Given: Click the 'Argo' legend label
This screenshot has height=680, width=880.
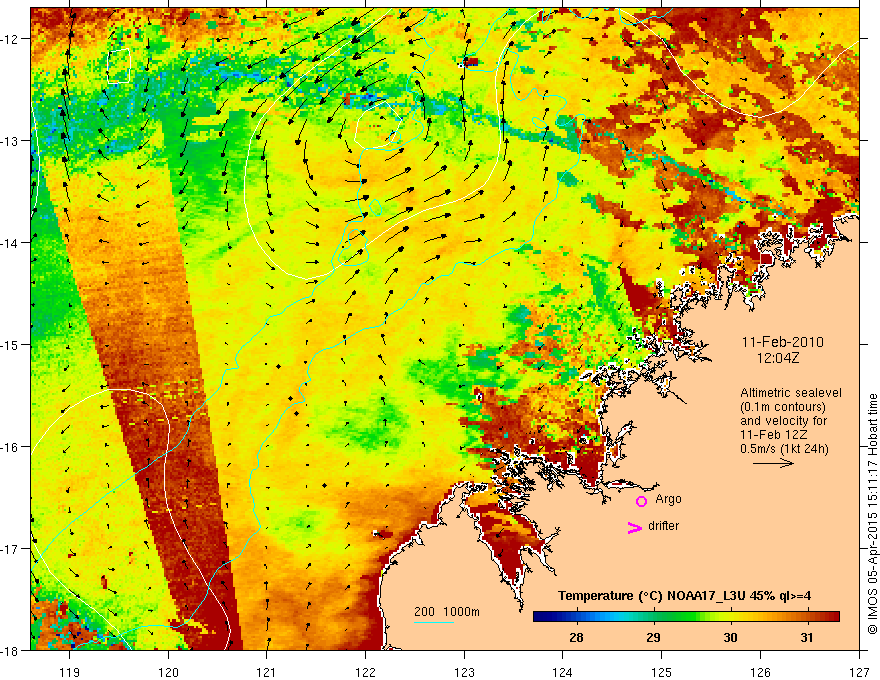Looking at the screenshot, I should pyautogui.click(x=668, y=499).
